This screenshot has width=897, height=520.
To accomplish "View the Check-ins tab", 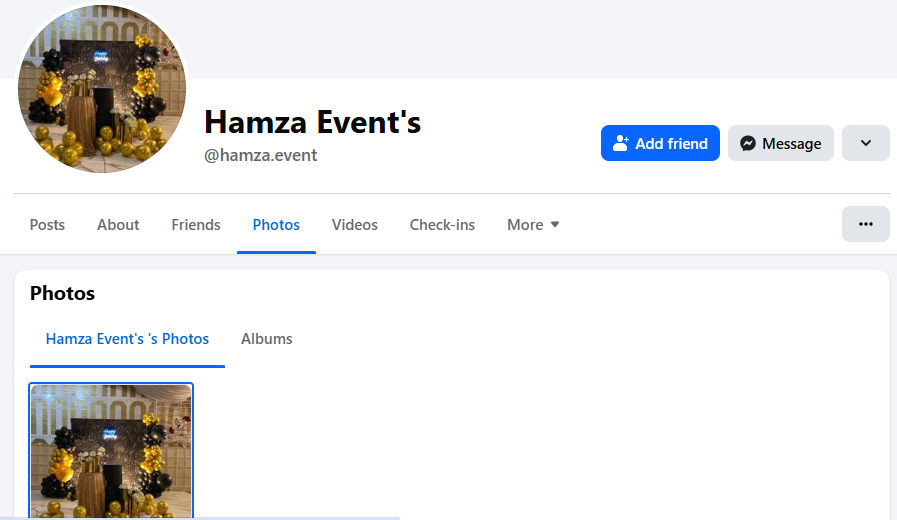I will click(x=442, y=225).
